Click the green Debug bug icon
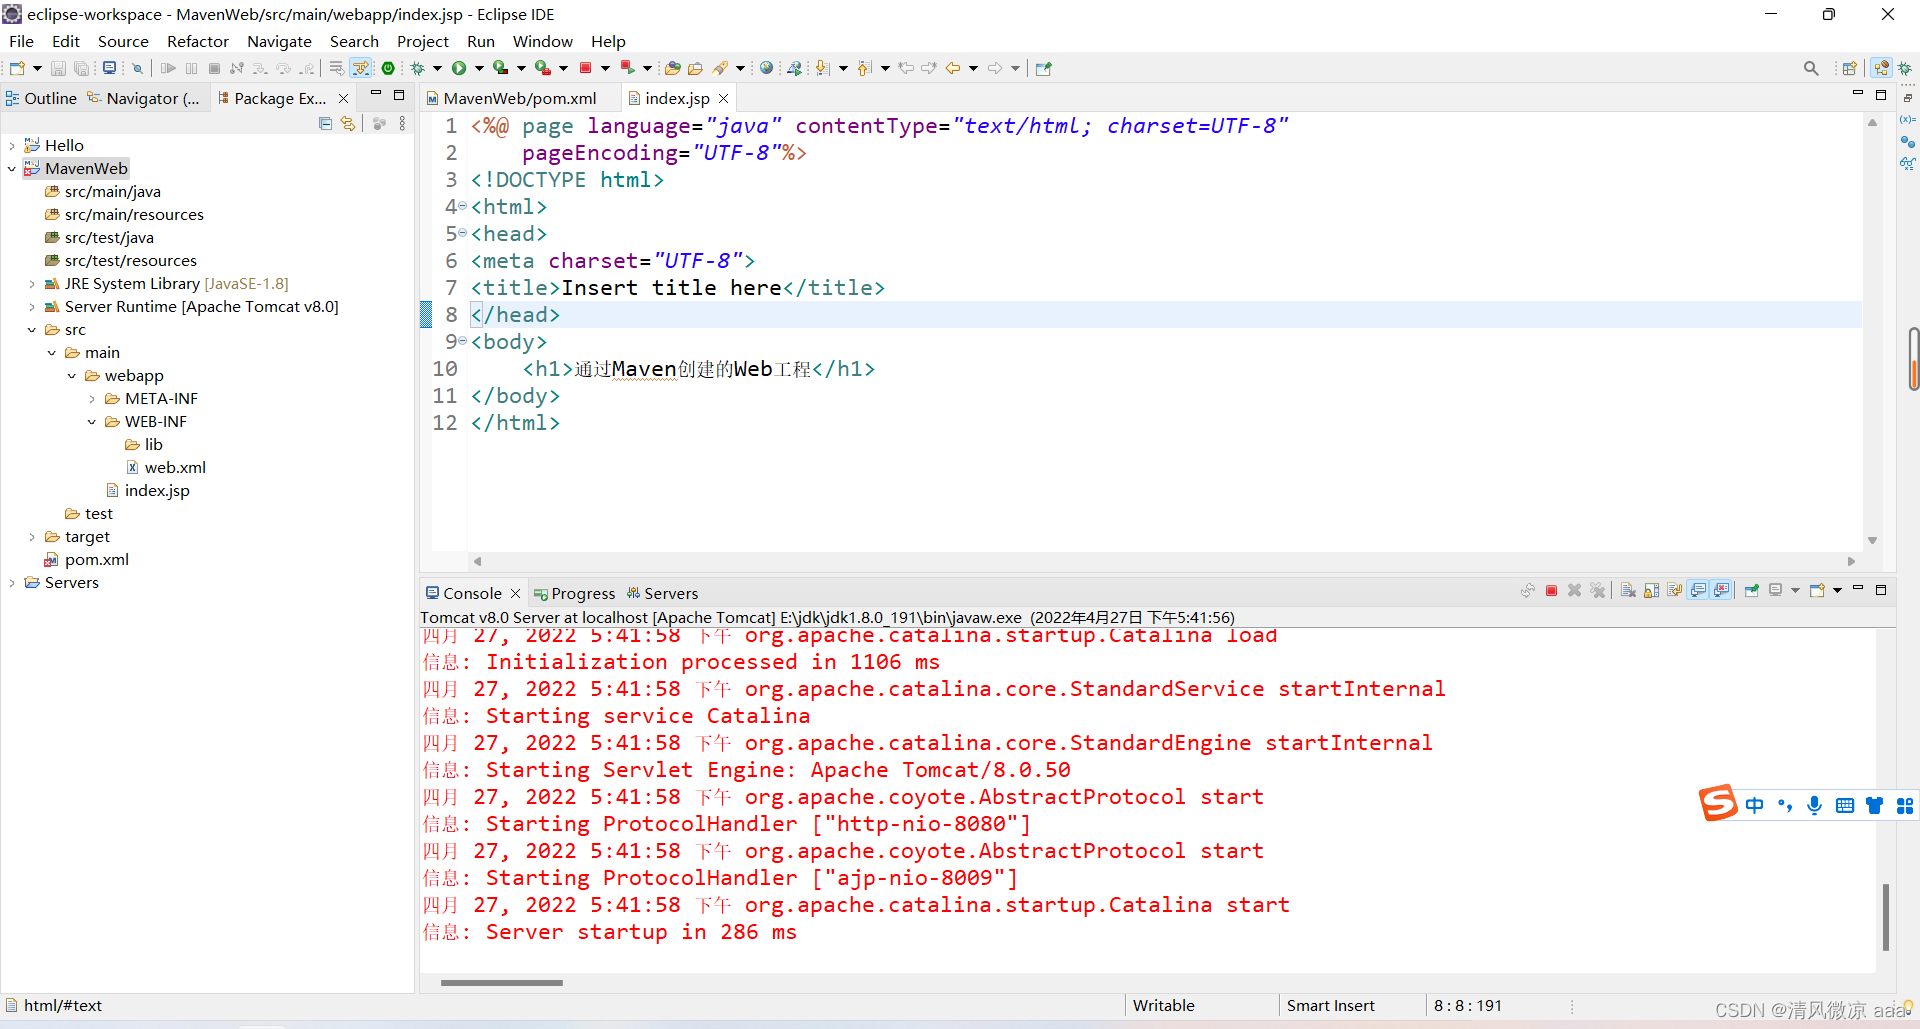 417,68
